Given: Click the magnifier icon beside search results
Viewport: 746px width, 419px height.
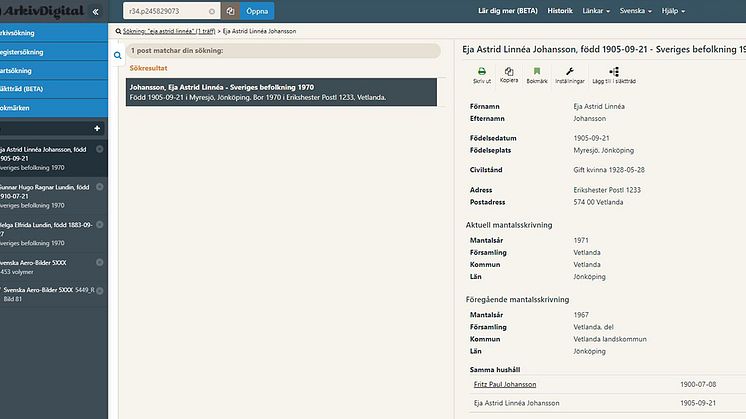Looking at the screenshot, I should [118, 55].
